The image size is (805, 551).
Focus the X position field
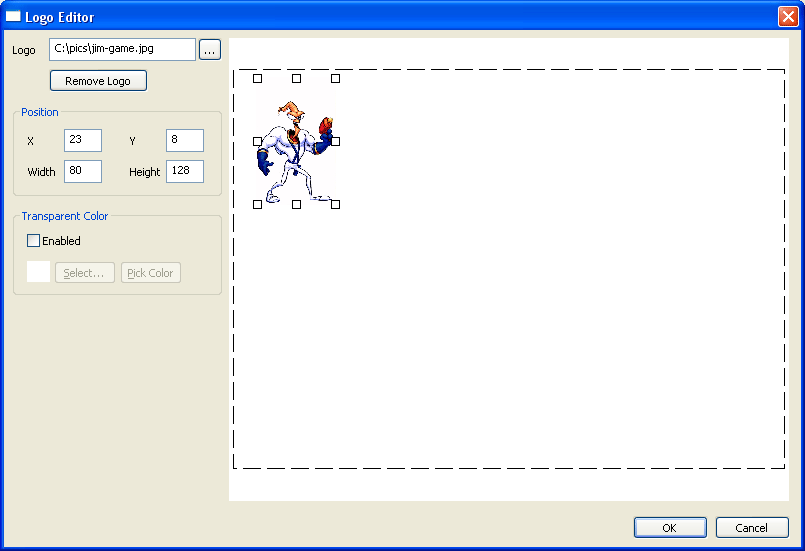(x=83, y=140)
